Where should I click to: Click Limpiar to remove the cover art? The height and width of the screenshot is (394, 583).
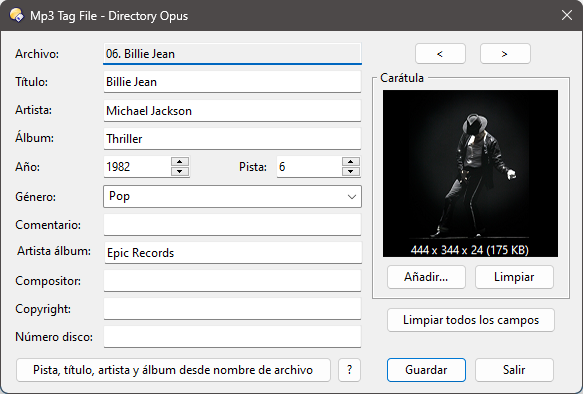pos(514,277)
